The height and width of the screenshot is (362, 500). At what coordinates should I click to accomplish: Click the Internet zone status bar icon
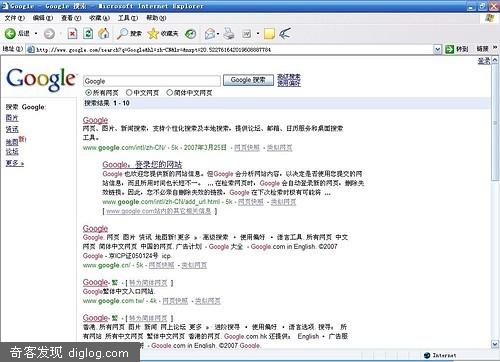point(427,355)
